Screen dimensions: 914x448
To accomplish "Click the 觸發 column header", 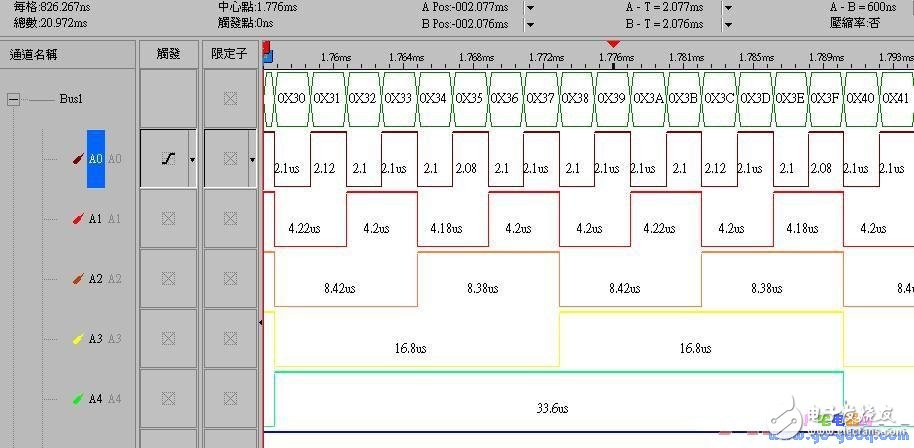I will click(x=168, y=54).
